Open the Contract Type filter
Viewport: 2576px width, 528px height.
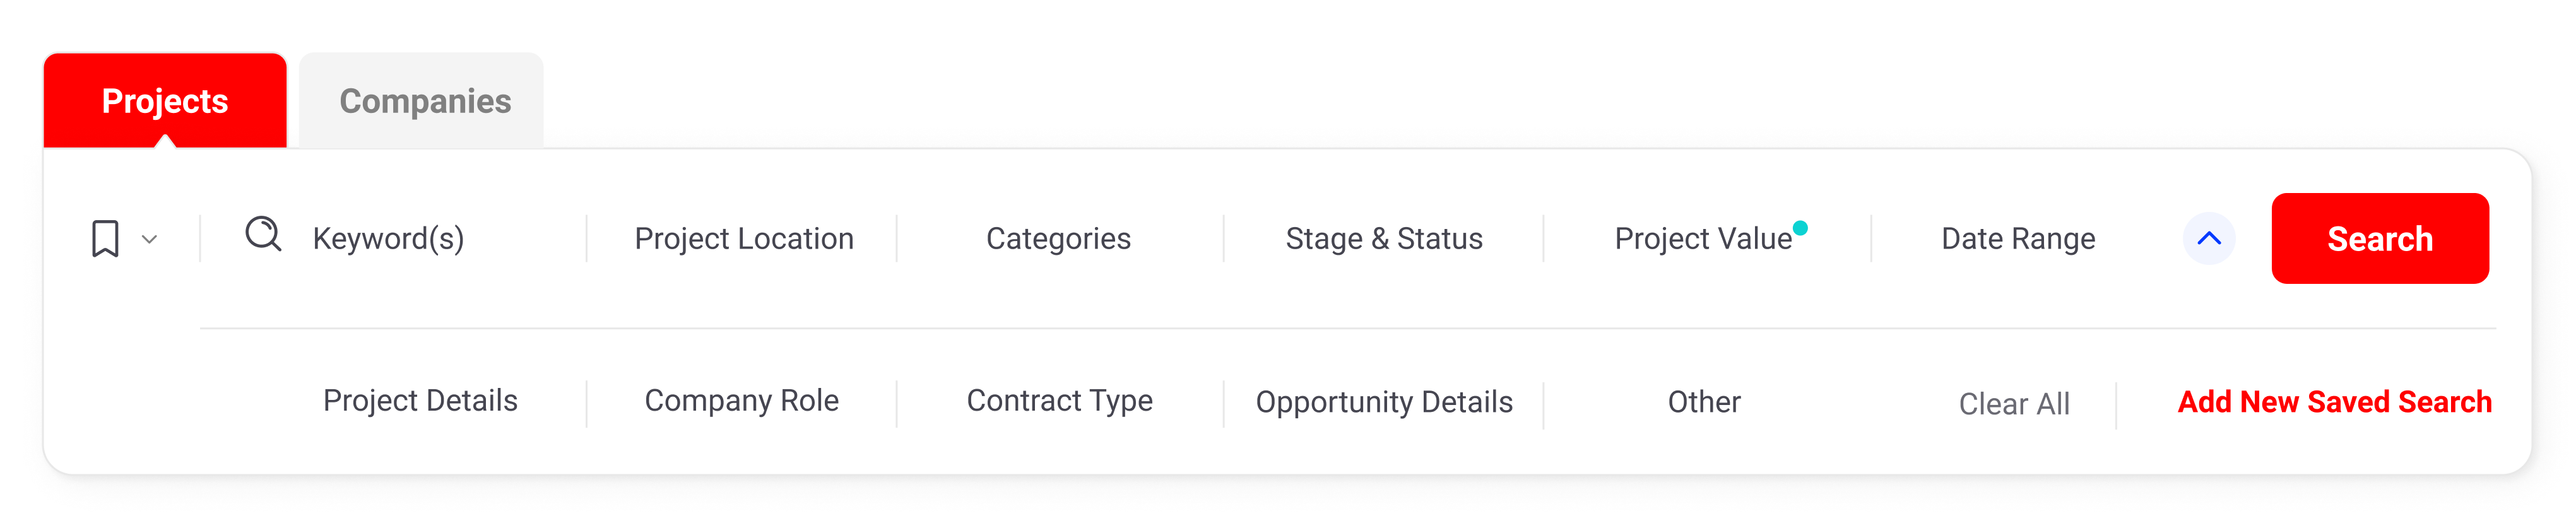coord(1059,401)
